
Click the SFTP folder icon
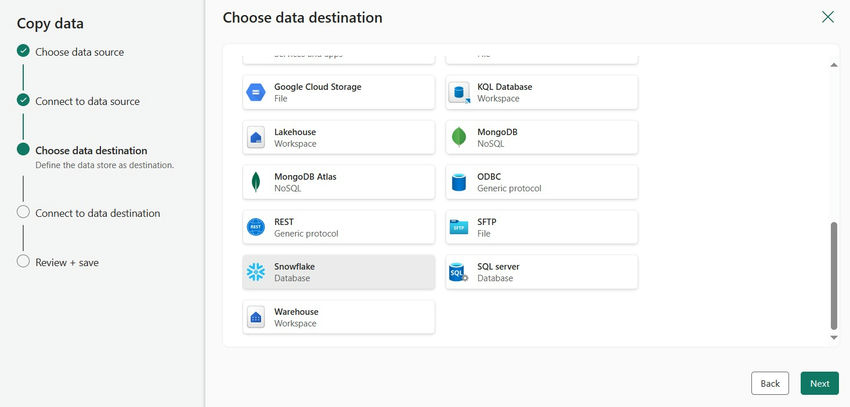459,227
